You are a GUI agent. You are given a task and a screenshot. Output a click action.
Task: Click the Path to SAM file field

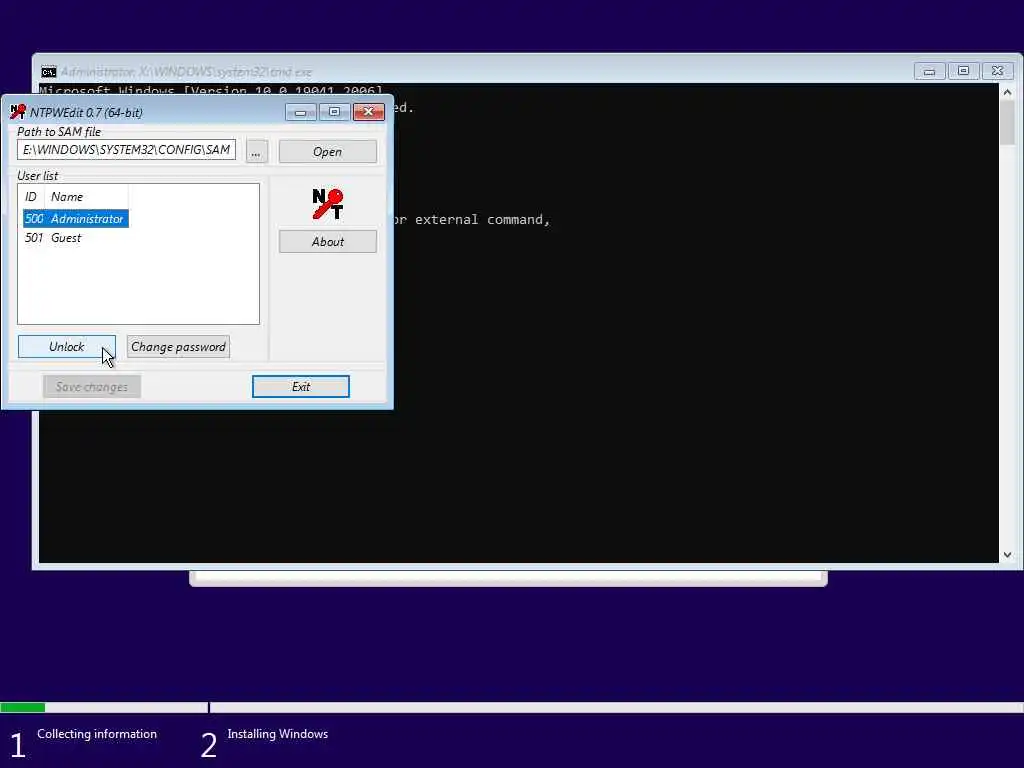(x=126, y=150)
